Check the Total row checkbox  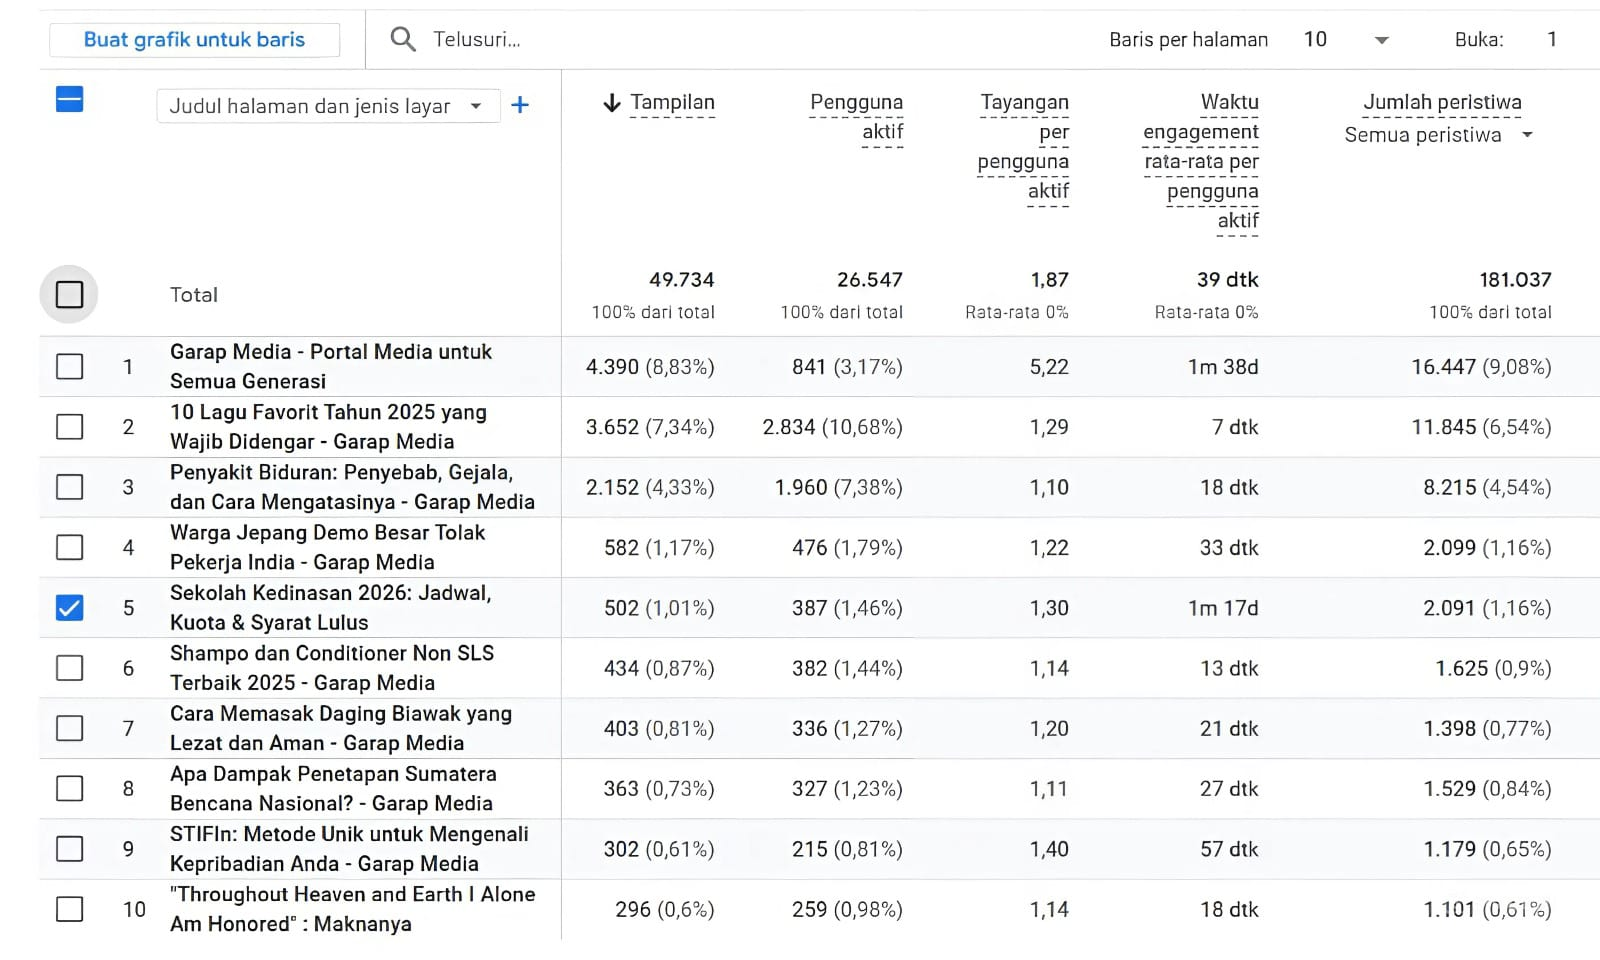pos(69,295)
